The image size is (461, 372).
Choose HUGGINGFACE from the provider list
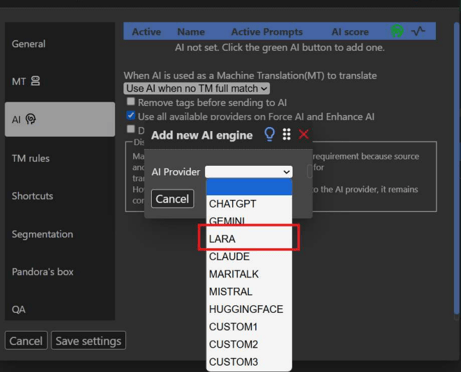249,309
